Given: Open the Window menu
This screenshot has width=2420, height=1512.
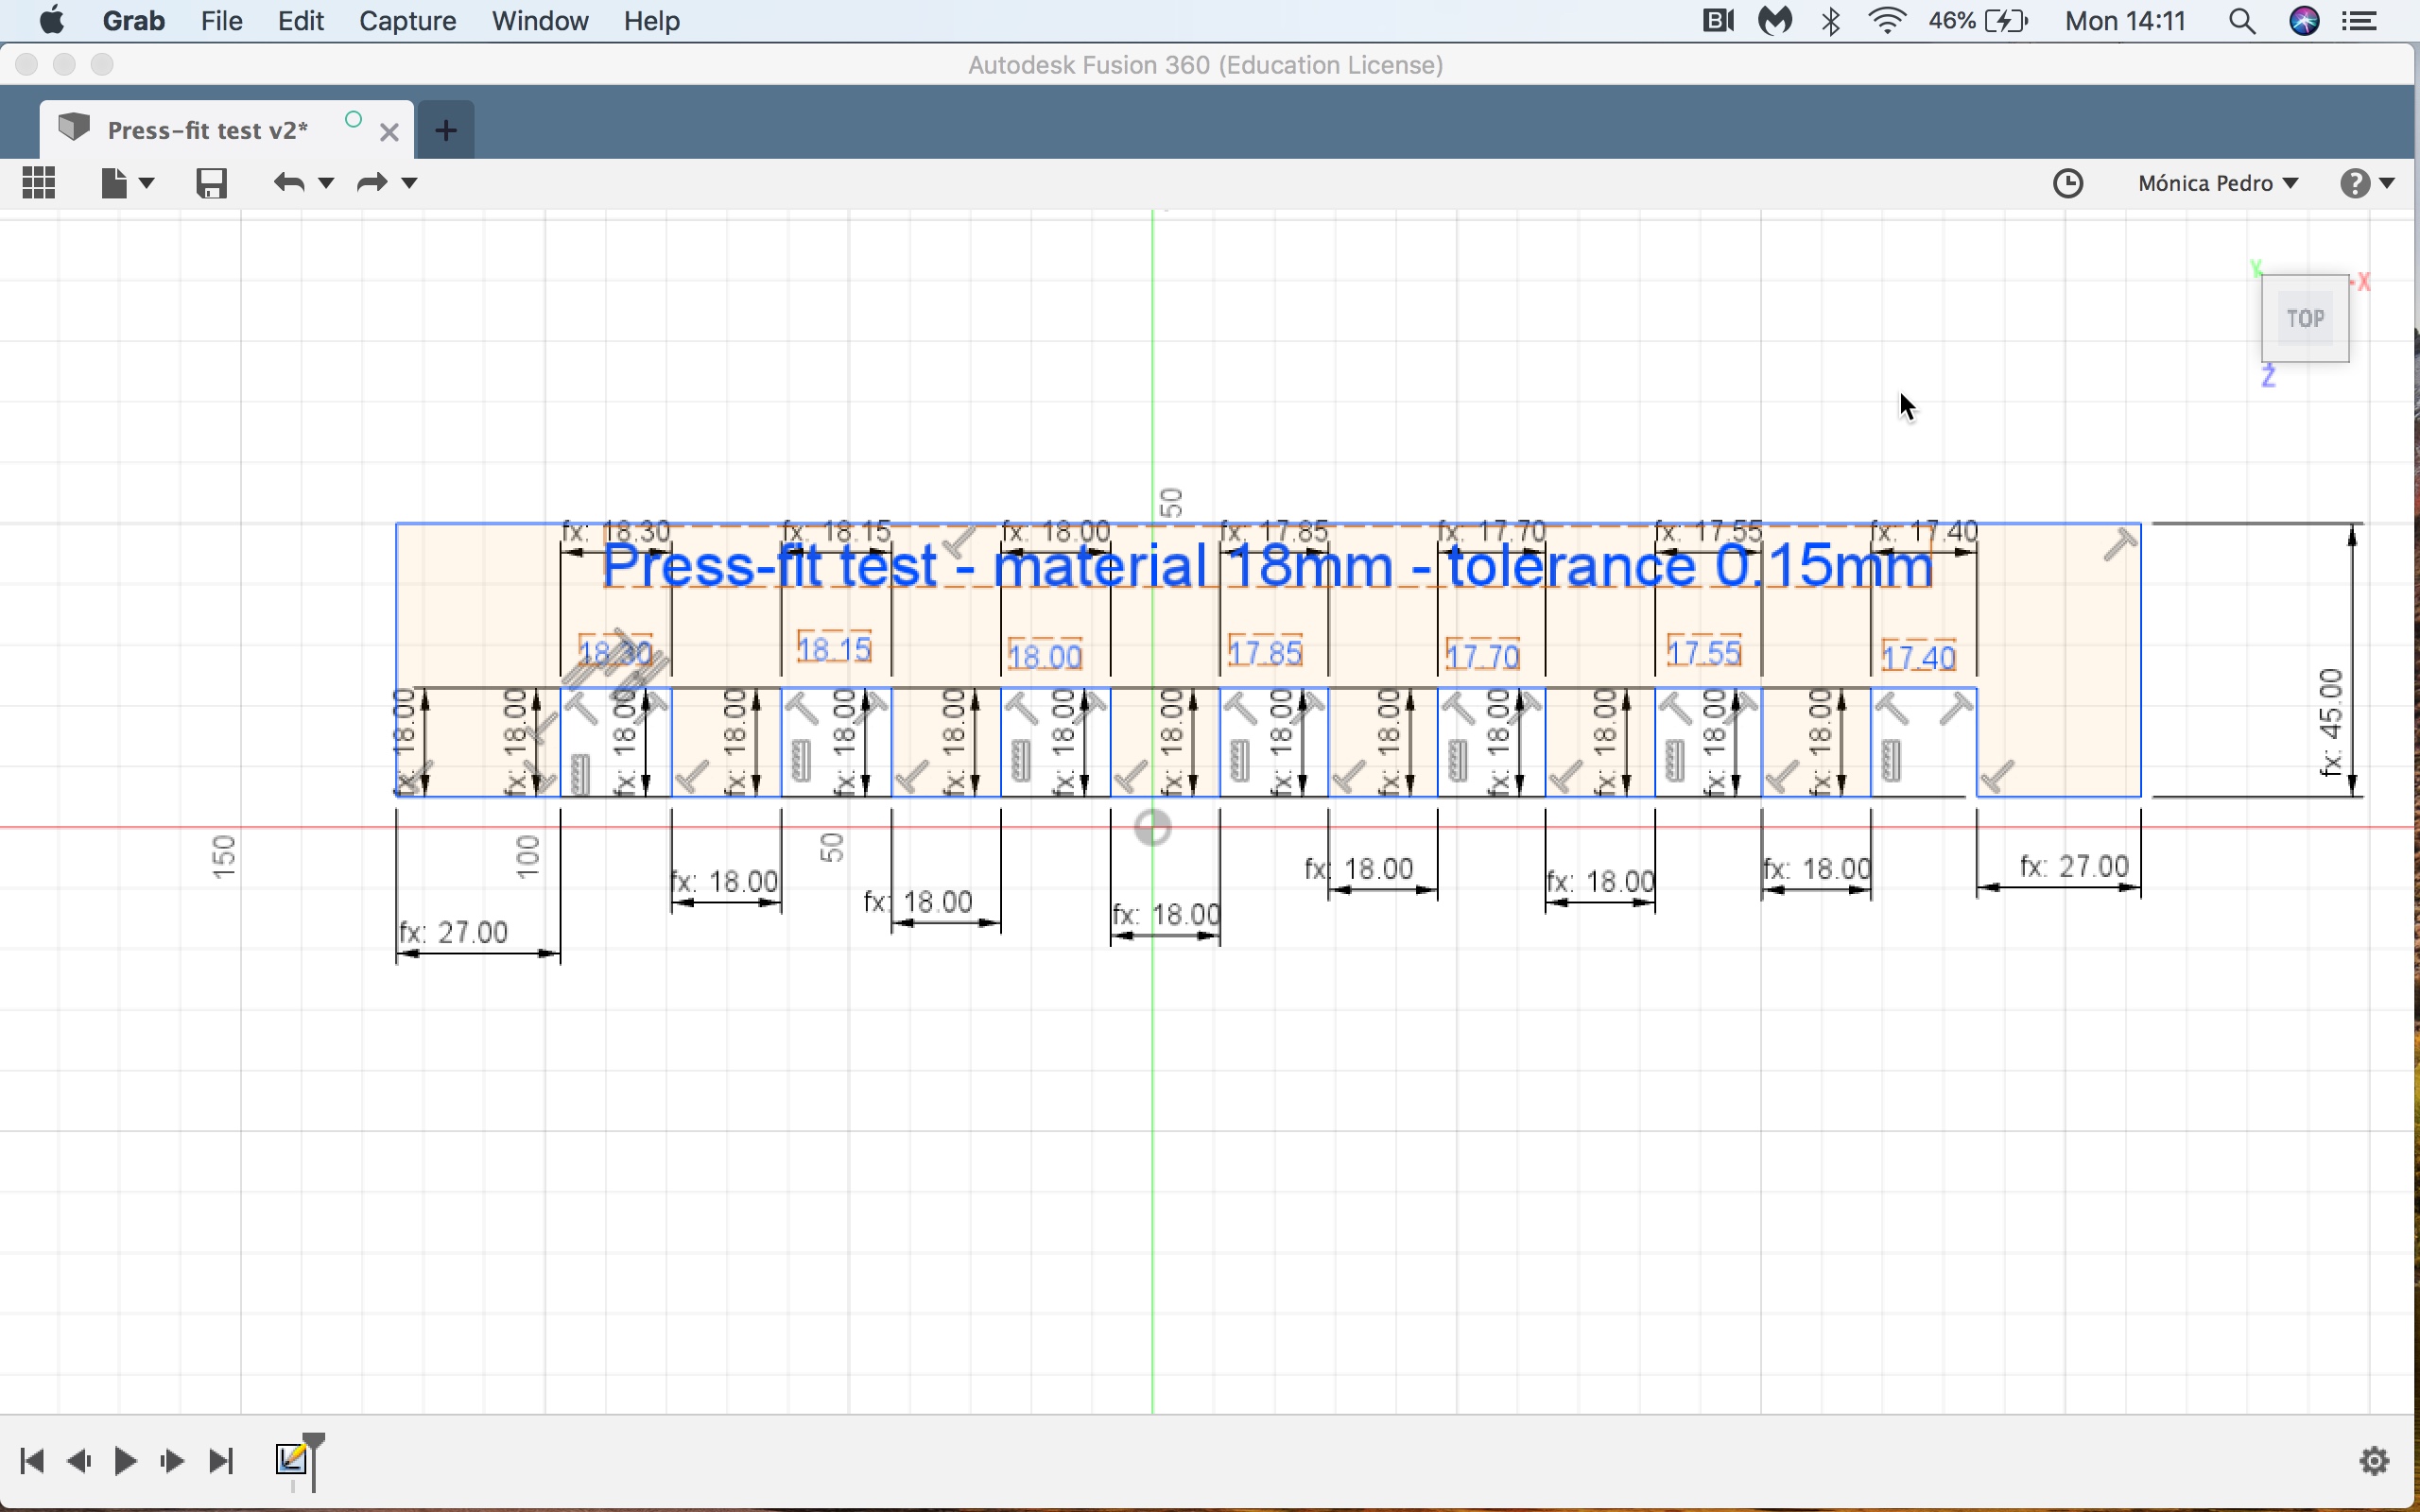Looking at the screenshot, I should pyautogui.click(x=540, y=21).
